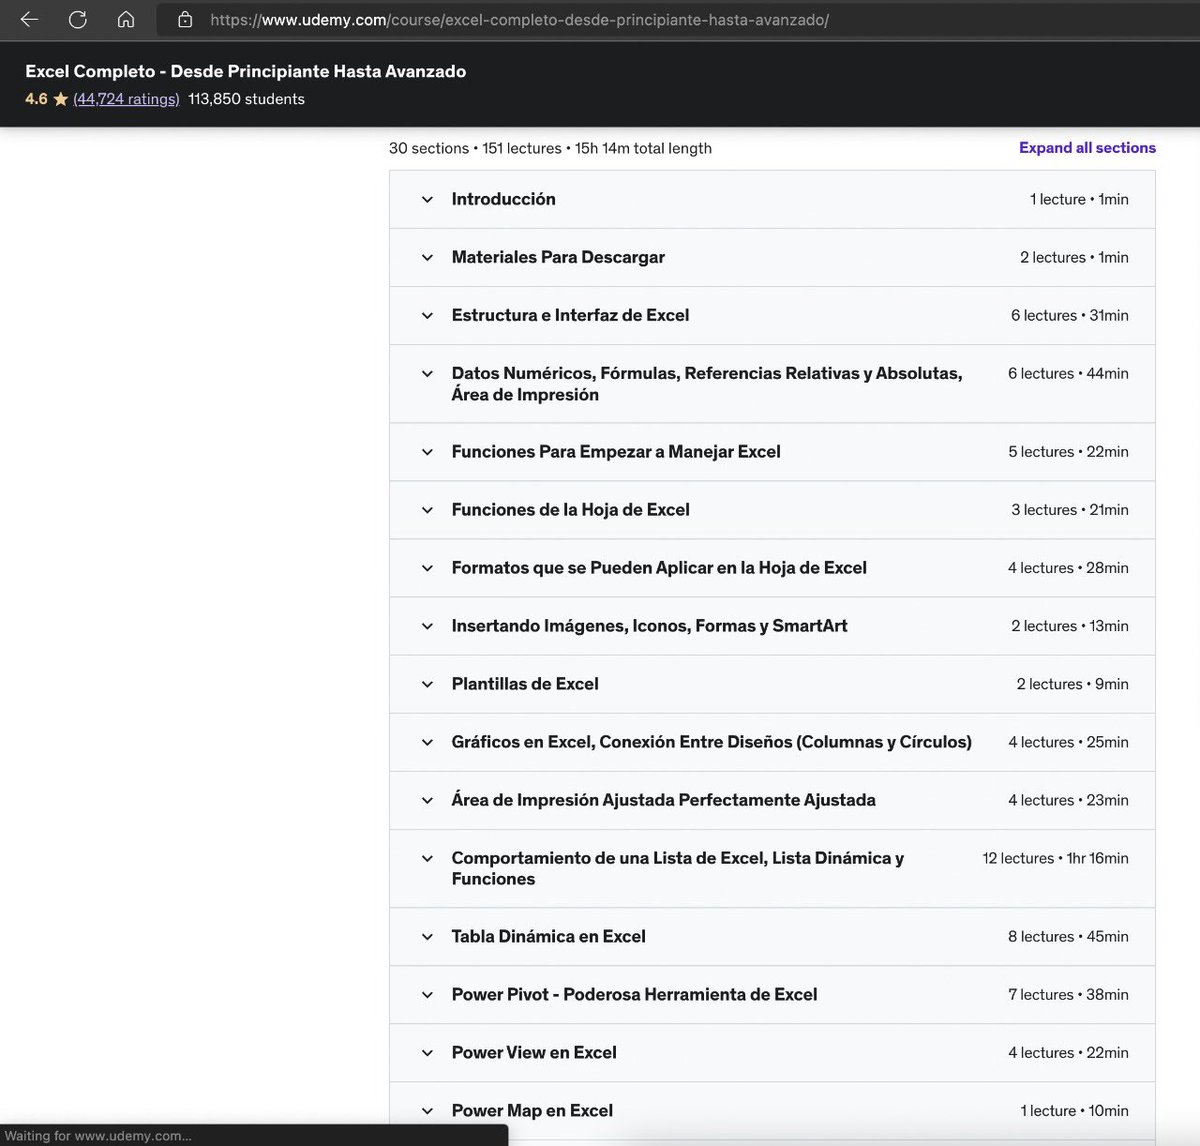Click Power Pivot - Poderosa Herramienta title
Viewport: 1200px width, 1146px height.
click(634, 995)
